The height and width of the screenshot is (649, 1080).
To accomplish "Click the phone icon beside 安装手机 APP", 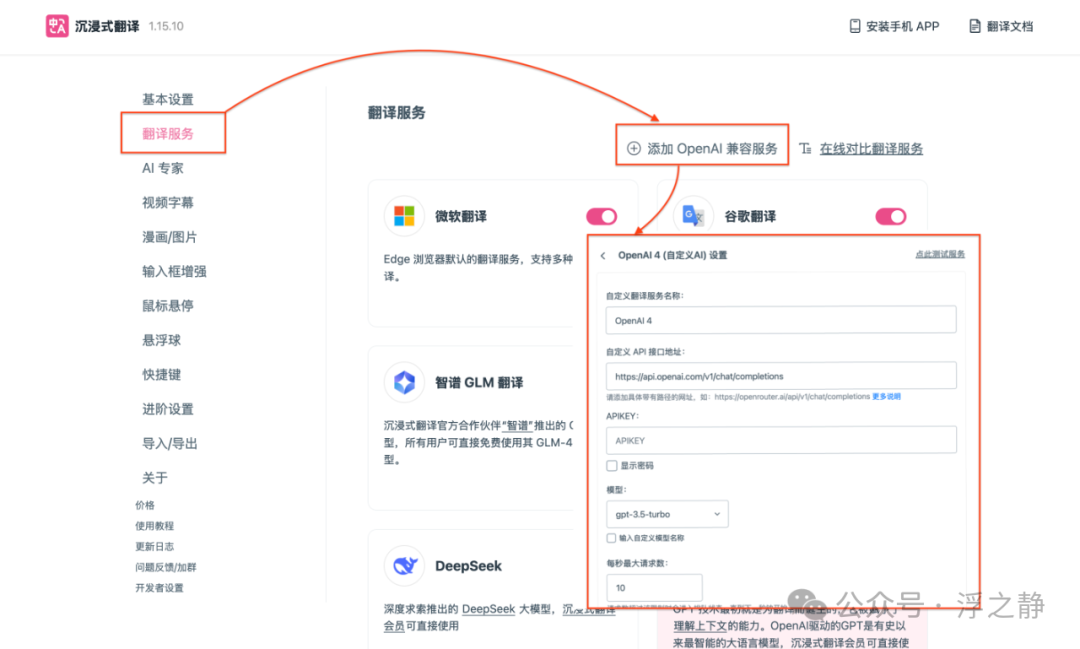I will [855, 26].
